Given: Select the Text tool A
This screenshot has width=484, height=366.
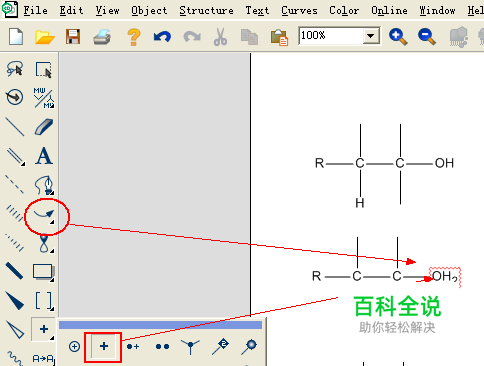Looking at the screenshot, I should pyautogui.click(x=44, y=156).
